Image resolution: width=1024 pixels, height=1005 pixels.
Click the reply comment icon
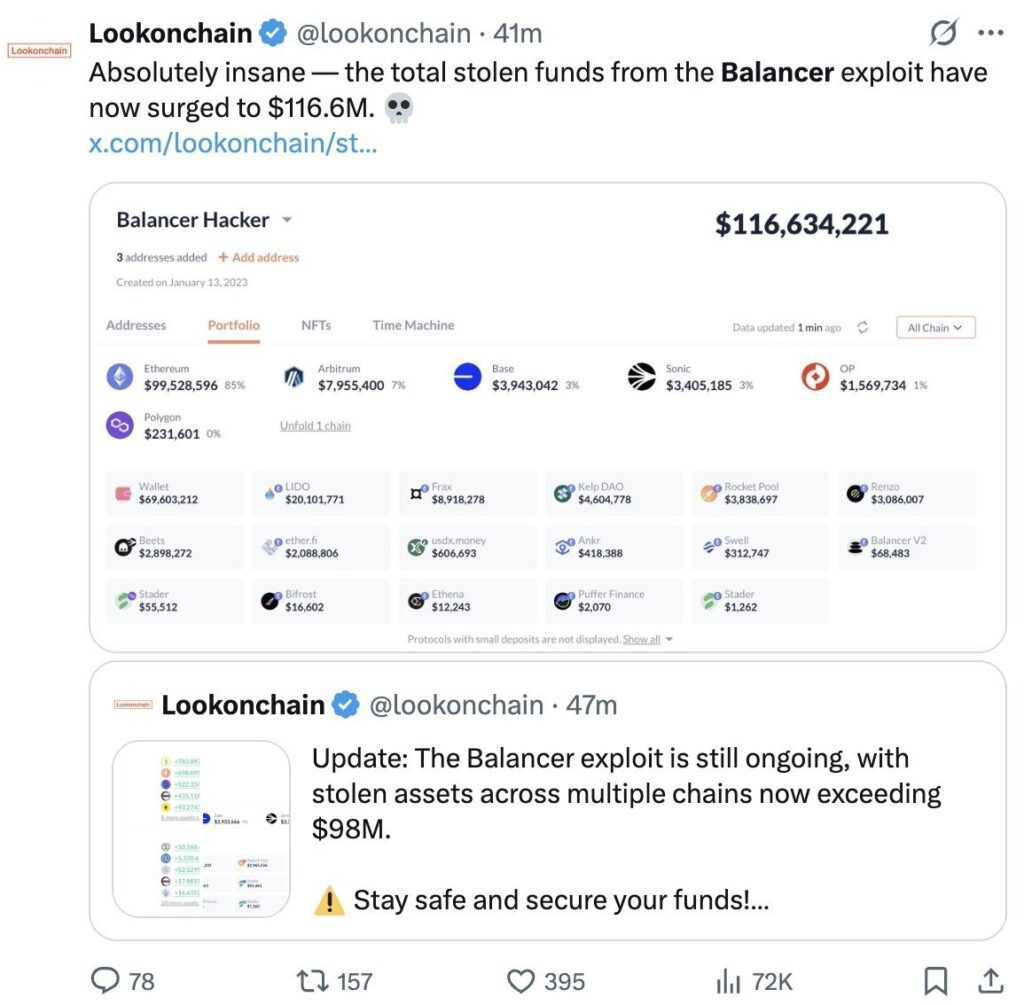[x=105, y=980]
